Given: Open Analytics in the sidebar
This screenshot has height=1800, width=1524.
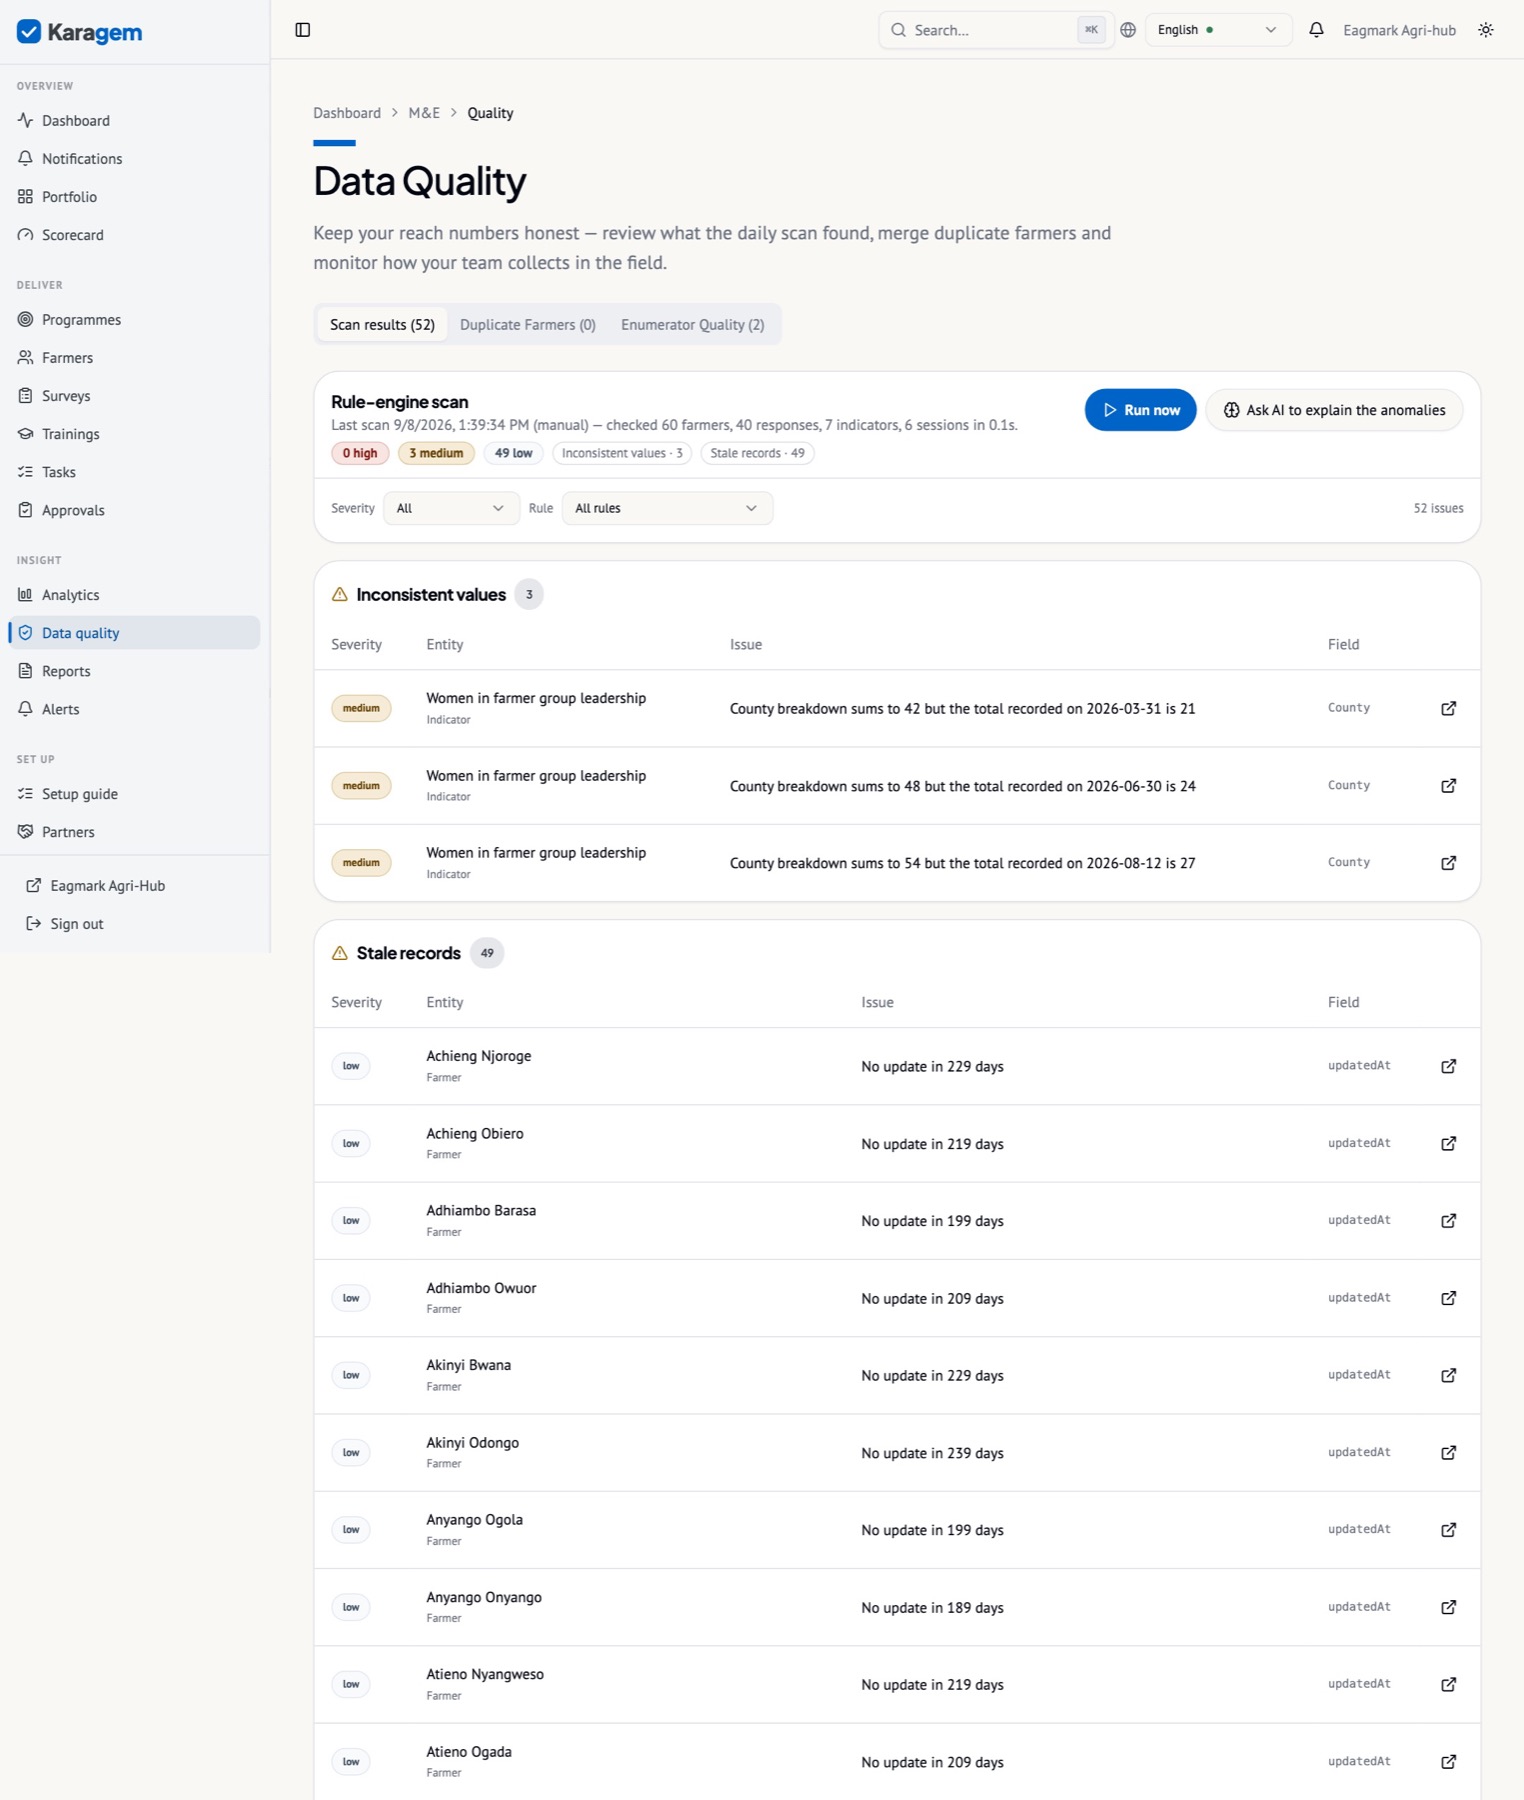Looking at the screenshot, I should pos(135,595).
